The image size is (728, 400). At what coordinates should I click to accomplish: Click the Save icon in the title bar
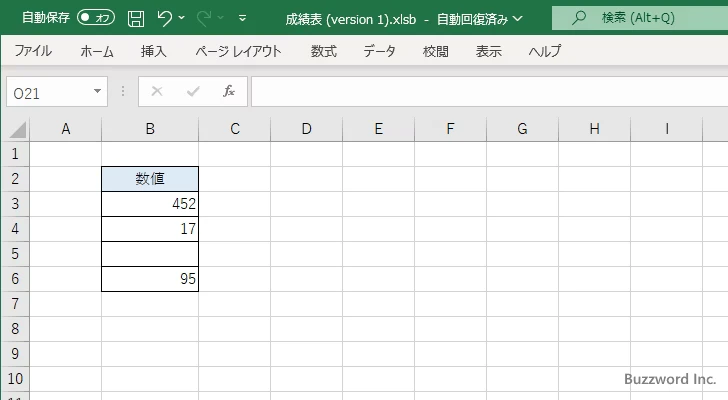click(136, 18)
